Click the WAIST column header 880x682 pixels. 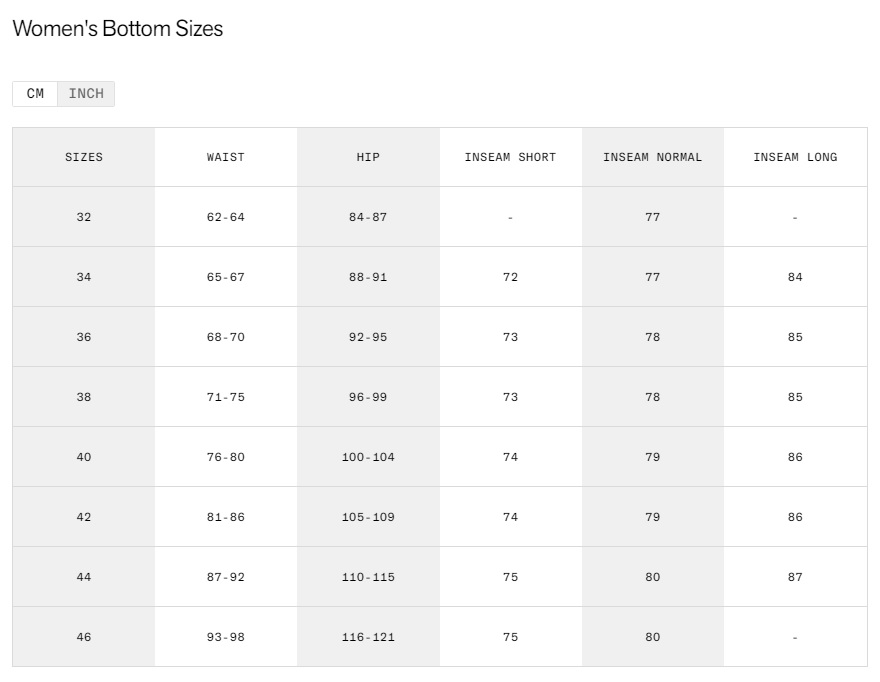[226, 157]
